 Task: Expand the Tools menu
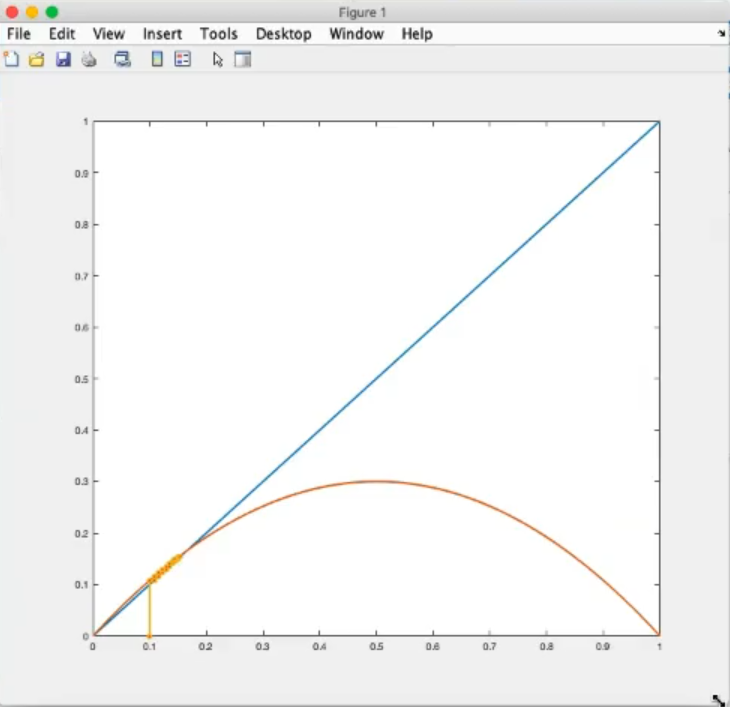[x=218, y=34]
